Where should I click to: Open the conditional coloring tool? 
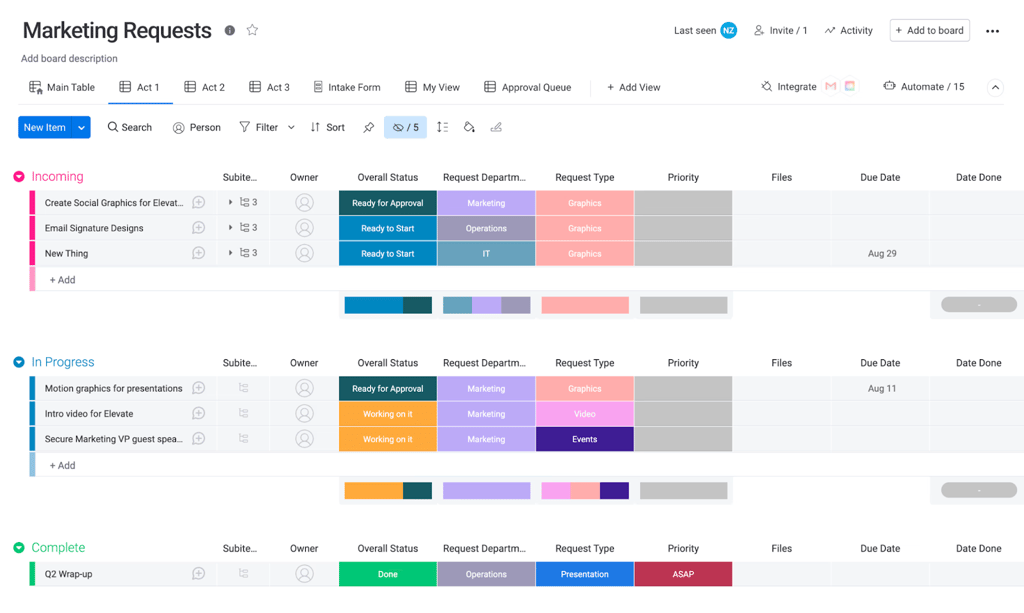[x=469, y=127]
